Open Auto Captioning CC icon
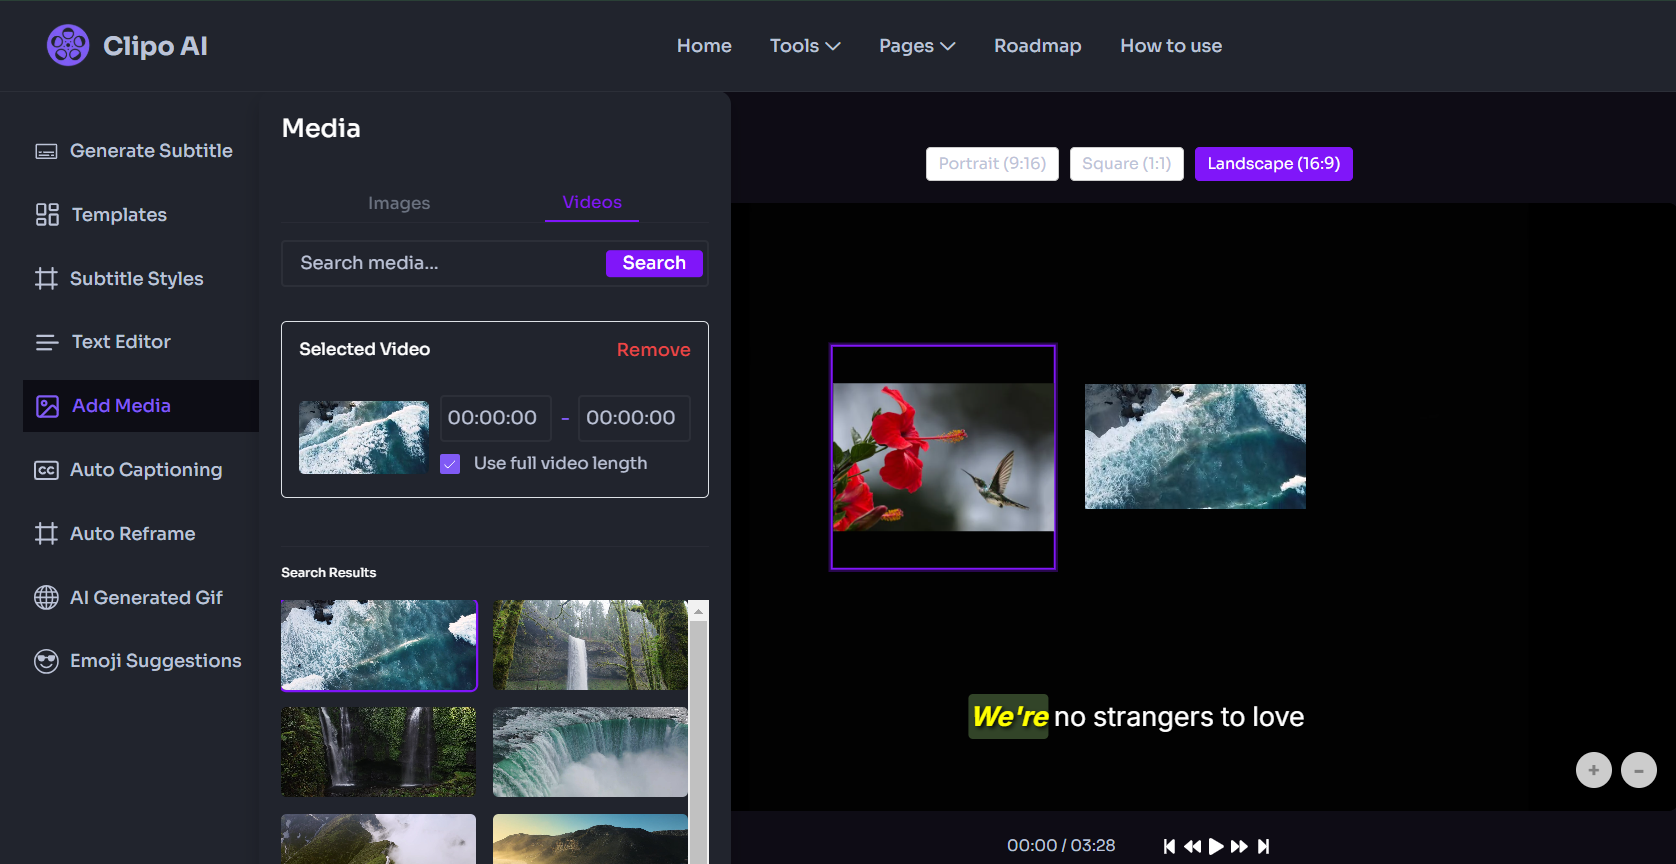 (46, 470)
